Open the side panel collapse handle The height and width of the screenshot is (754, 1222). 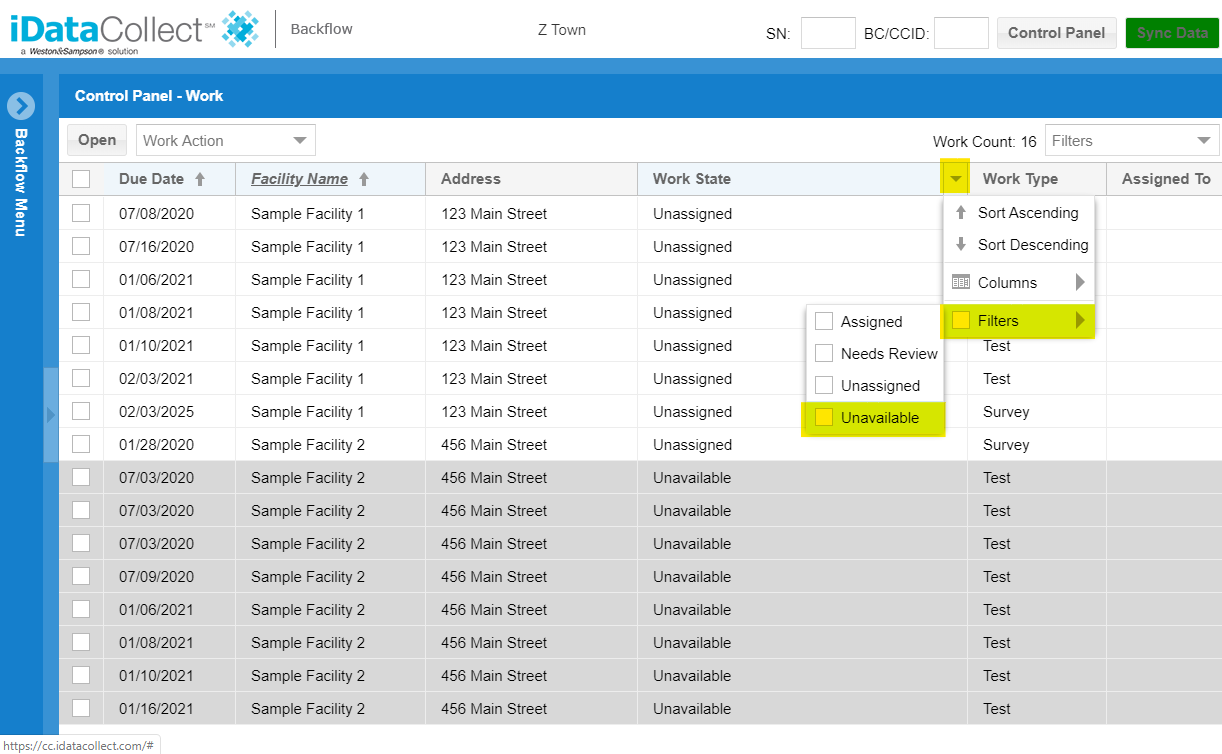(51, 414)
